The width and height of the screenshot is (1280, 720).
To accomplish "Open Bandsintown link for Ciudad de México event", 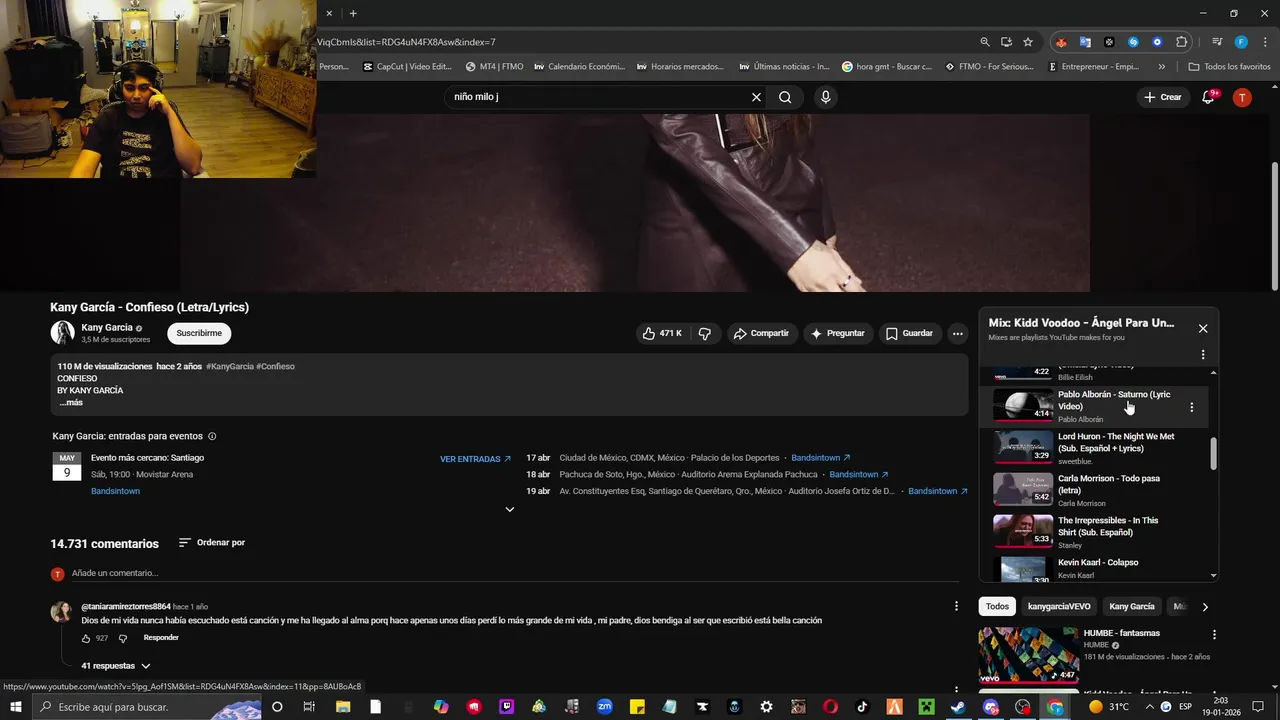I will click(820, 458).
